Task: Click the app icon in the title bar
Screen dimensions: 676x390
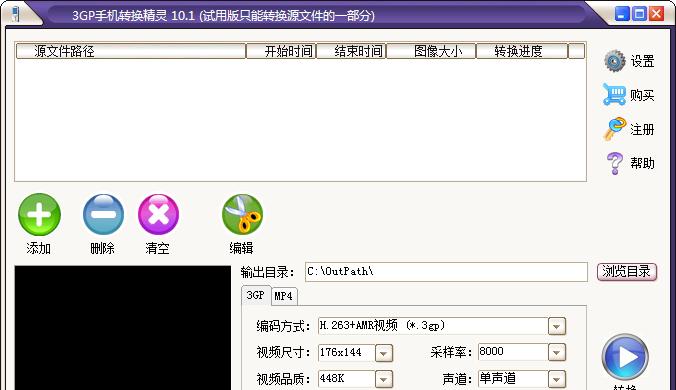Action: (16, 14)
